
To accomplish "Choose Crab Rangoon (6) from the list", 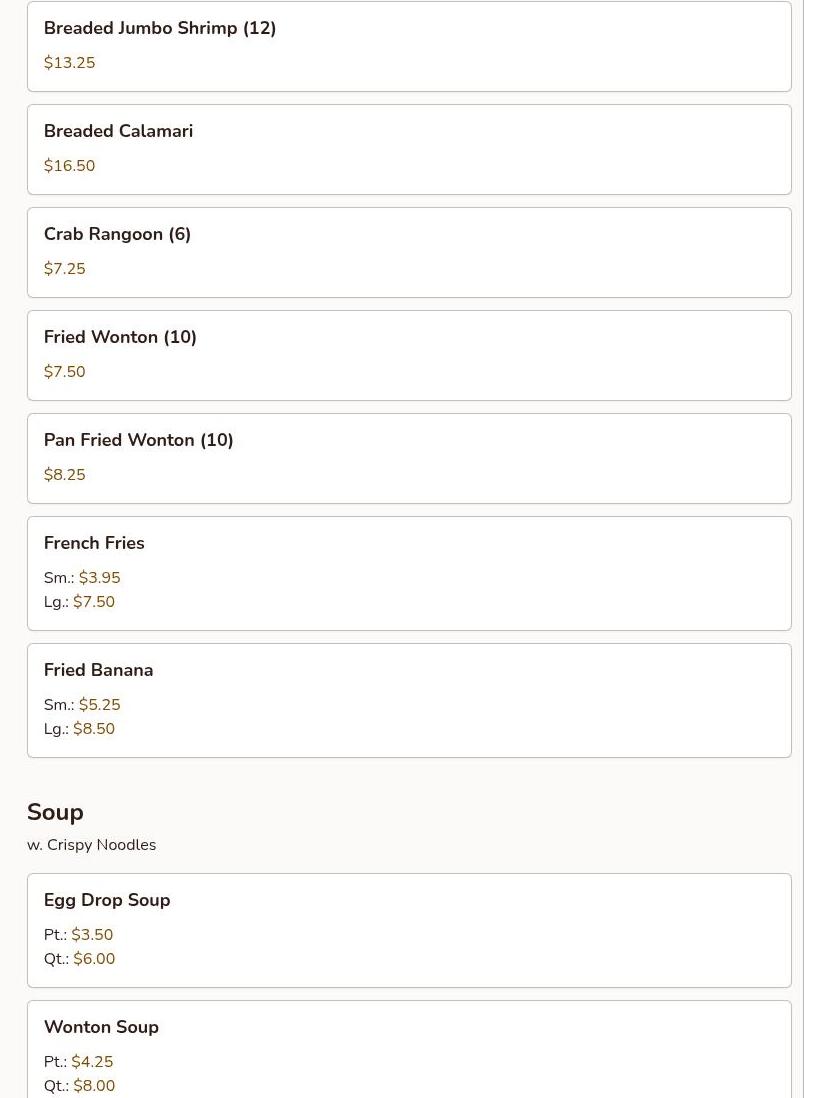I will pos(409,252).
